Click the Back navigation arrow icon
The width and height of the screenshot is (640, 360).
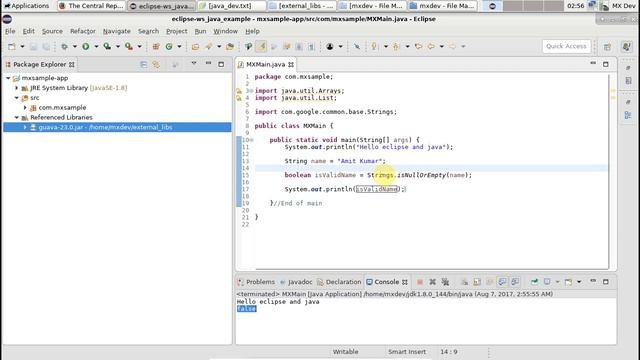click(x=431, y=47)
